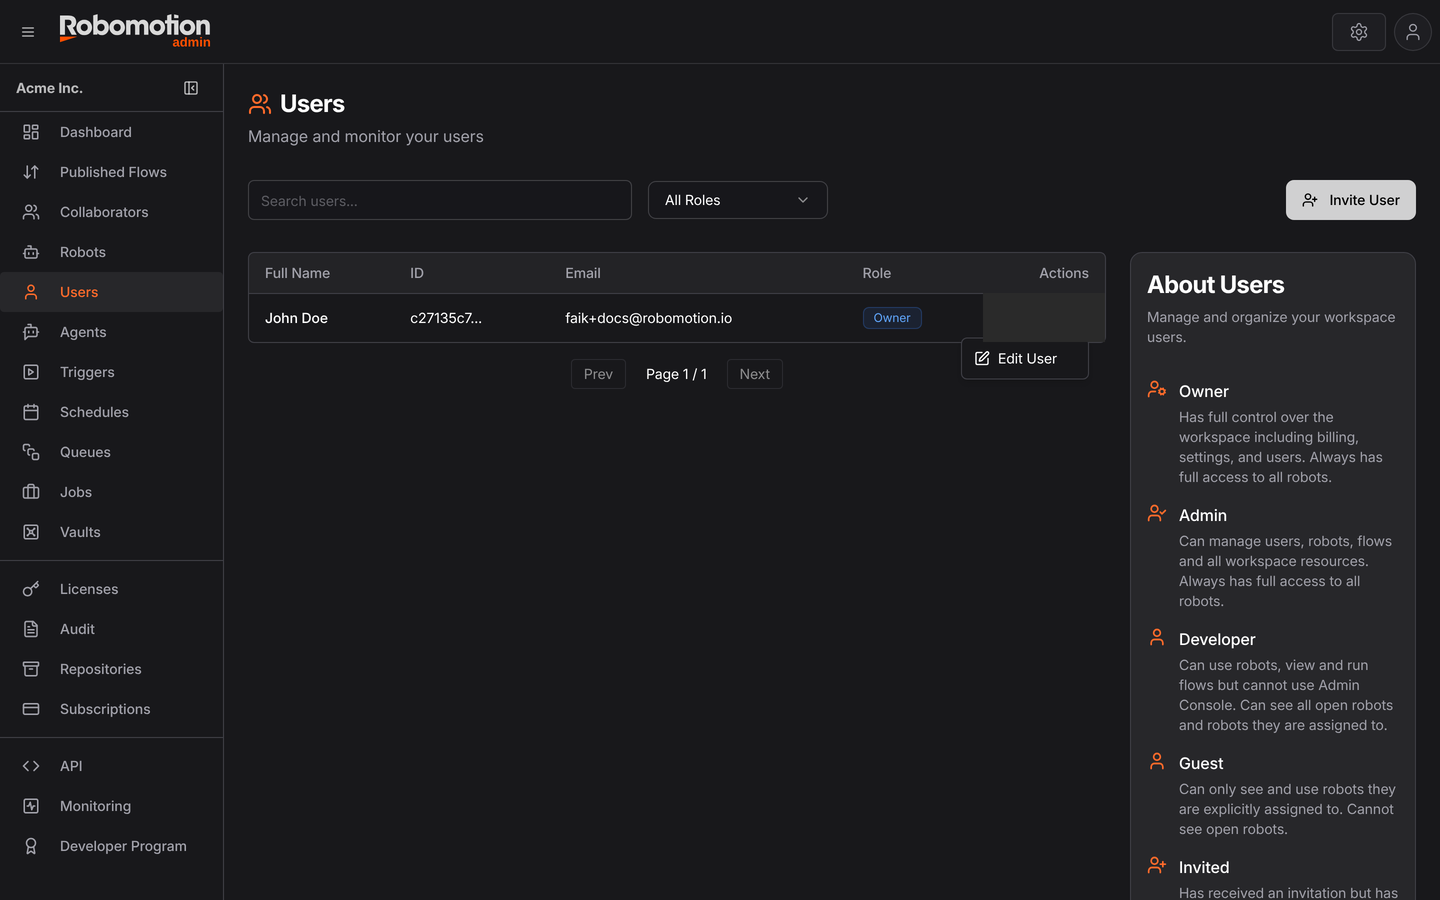1440x900 pixels.
Task: Click the Vaults icon in sidebar
Action: (31, 532)
